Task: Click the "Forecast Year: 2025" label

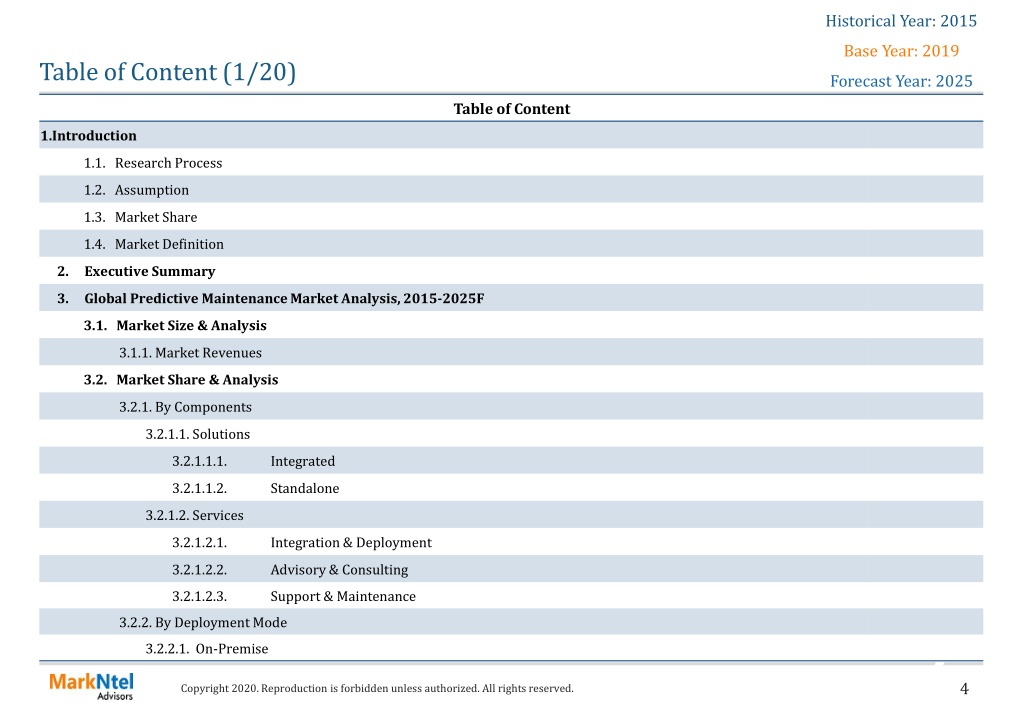Action: 901,81
